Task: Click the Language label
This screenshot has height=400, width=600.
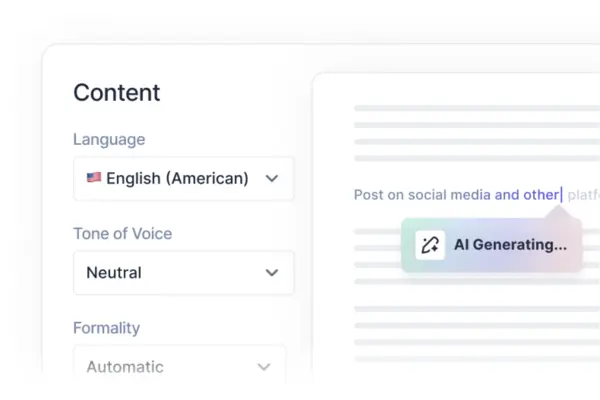Action: click(109, 139)
